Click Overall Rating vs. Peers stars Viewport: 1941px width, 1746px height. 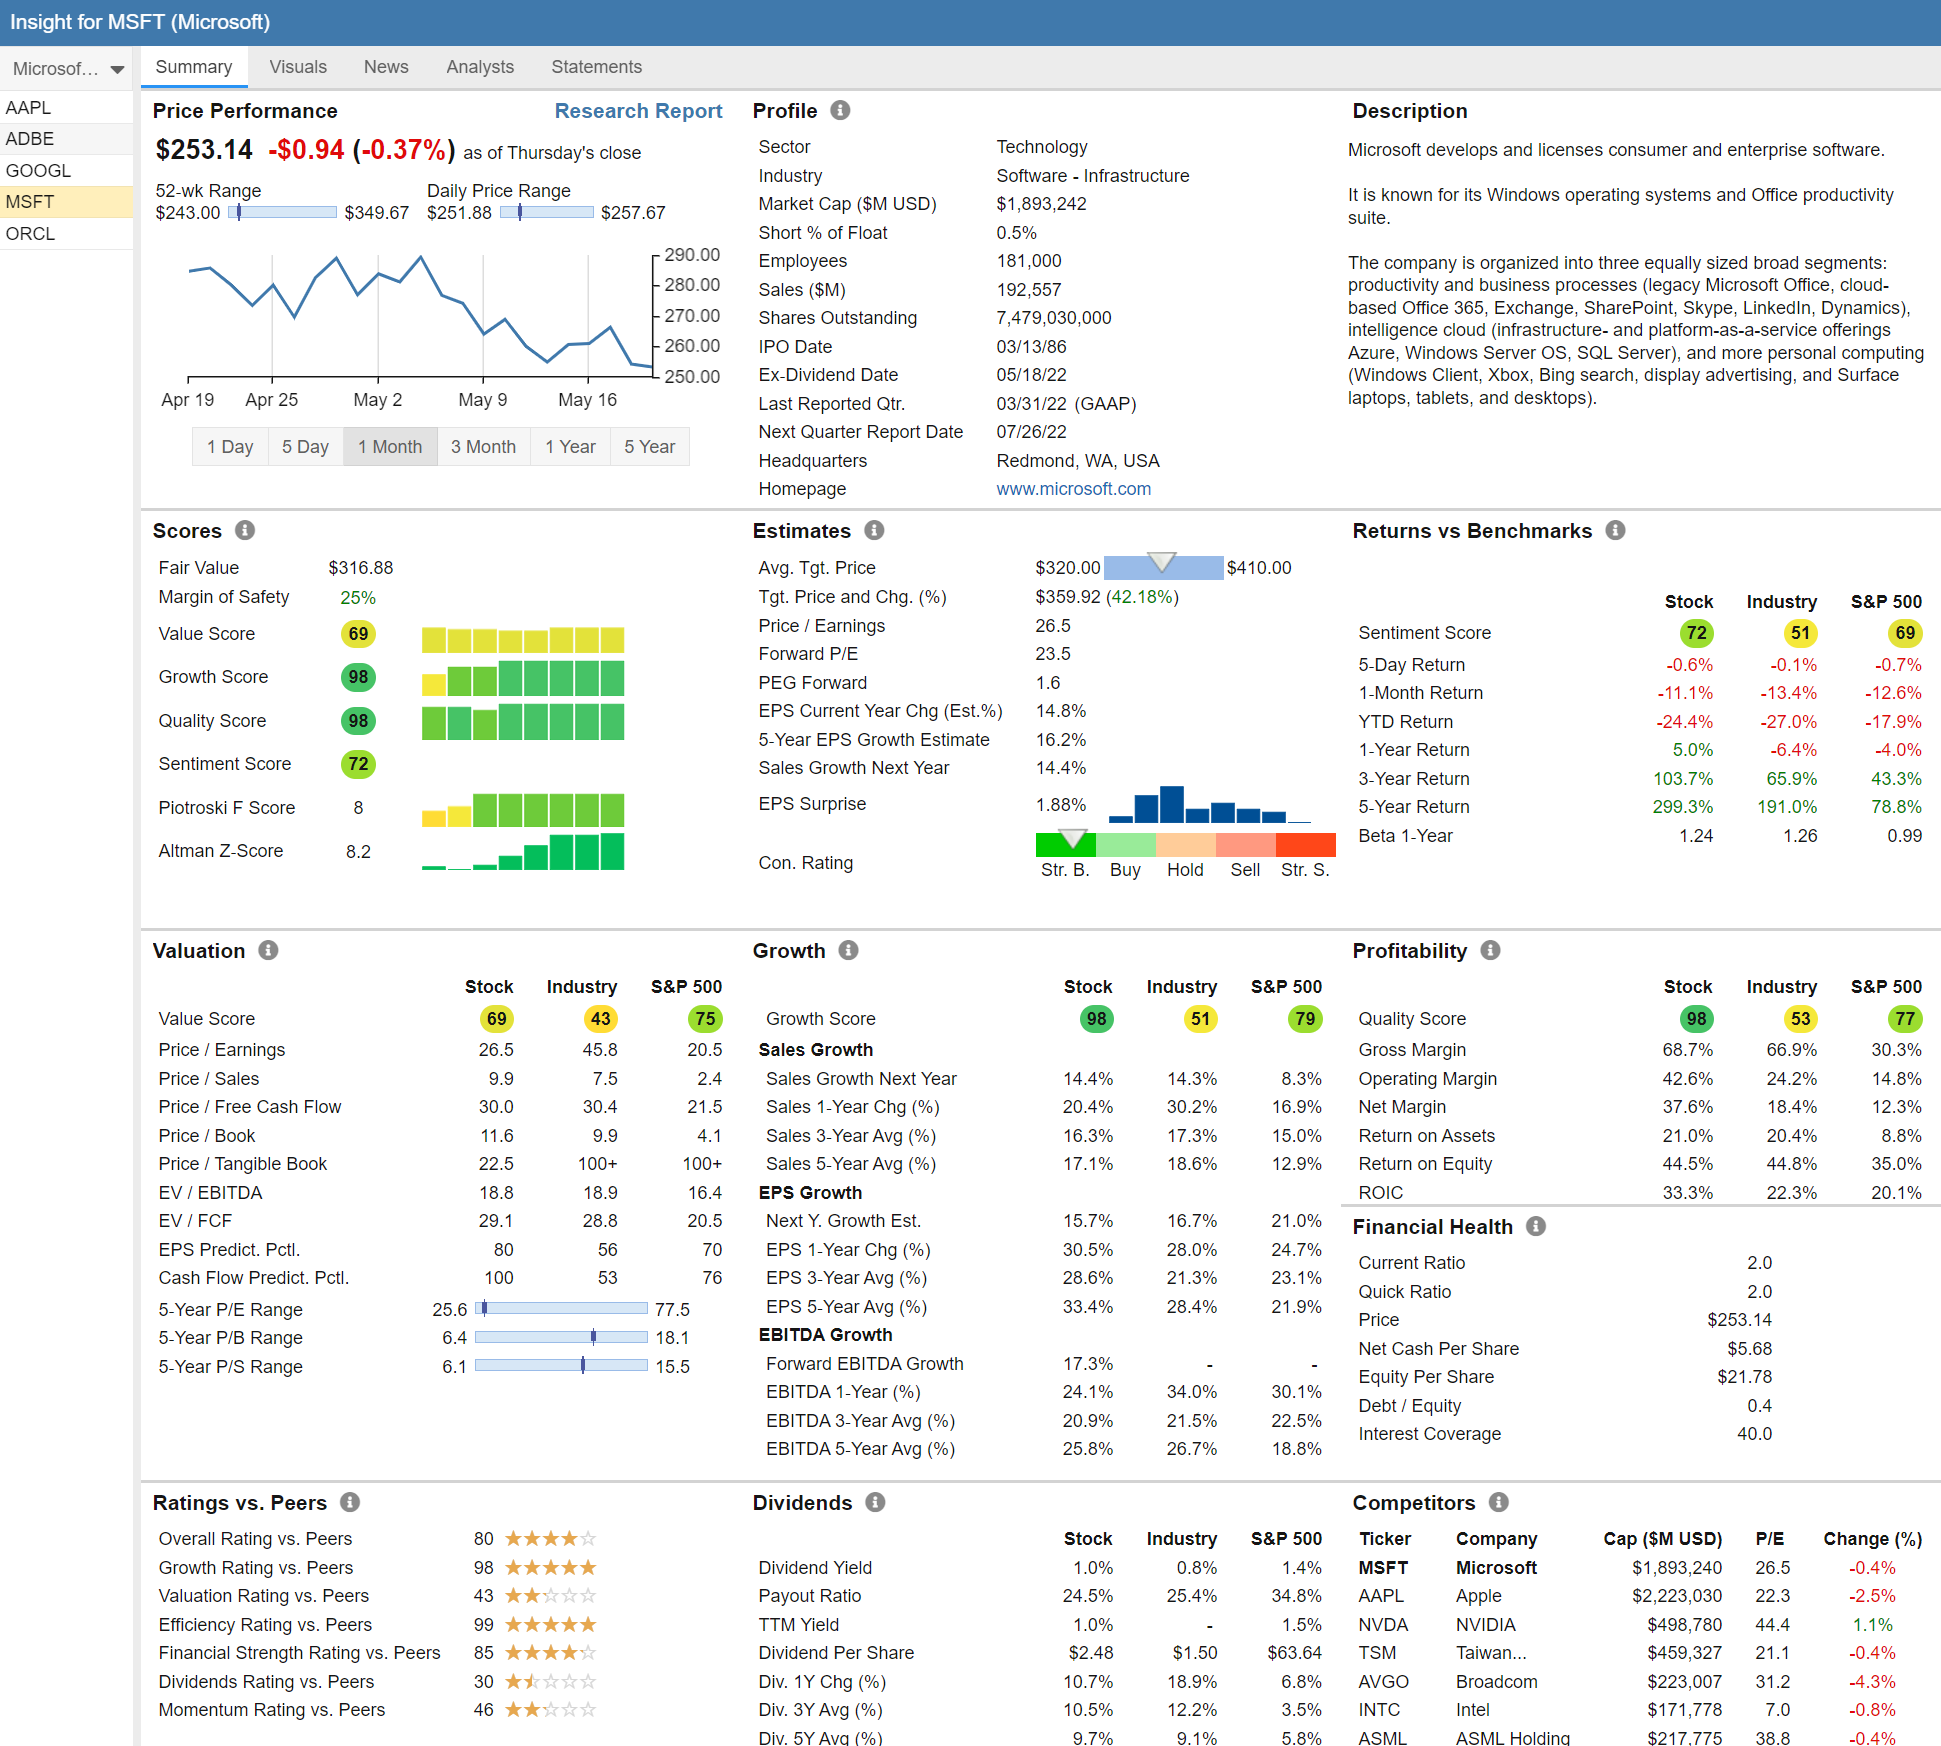coord(550,1539)
